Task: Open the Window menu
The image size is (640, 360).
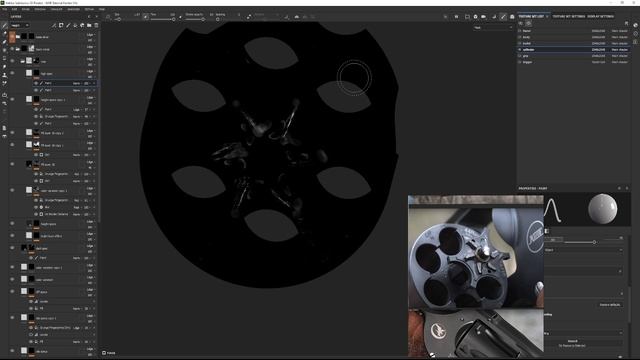Action: (x=40, y=9)
